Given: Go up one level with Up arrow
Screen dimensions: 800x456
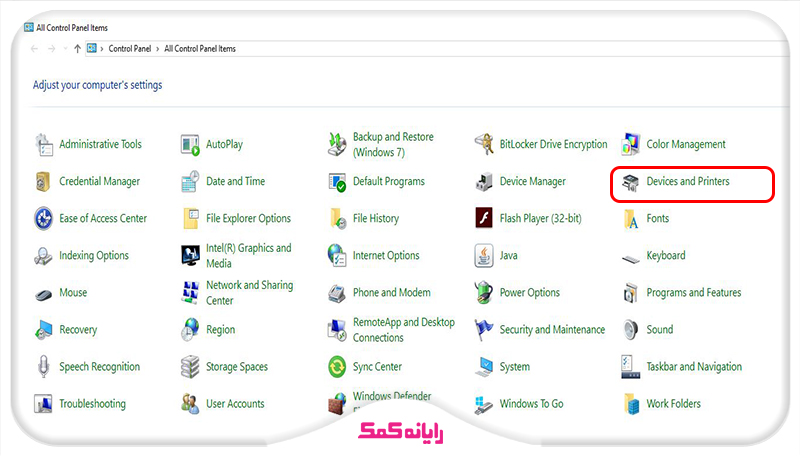Looking at the screenshot, I should [77, 49].
